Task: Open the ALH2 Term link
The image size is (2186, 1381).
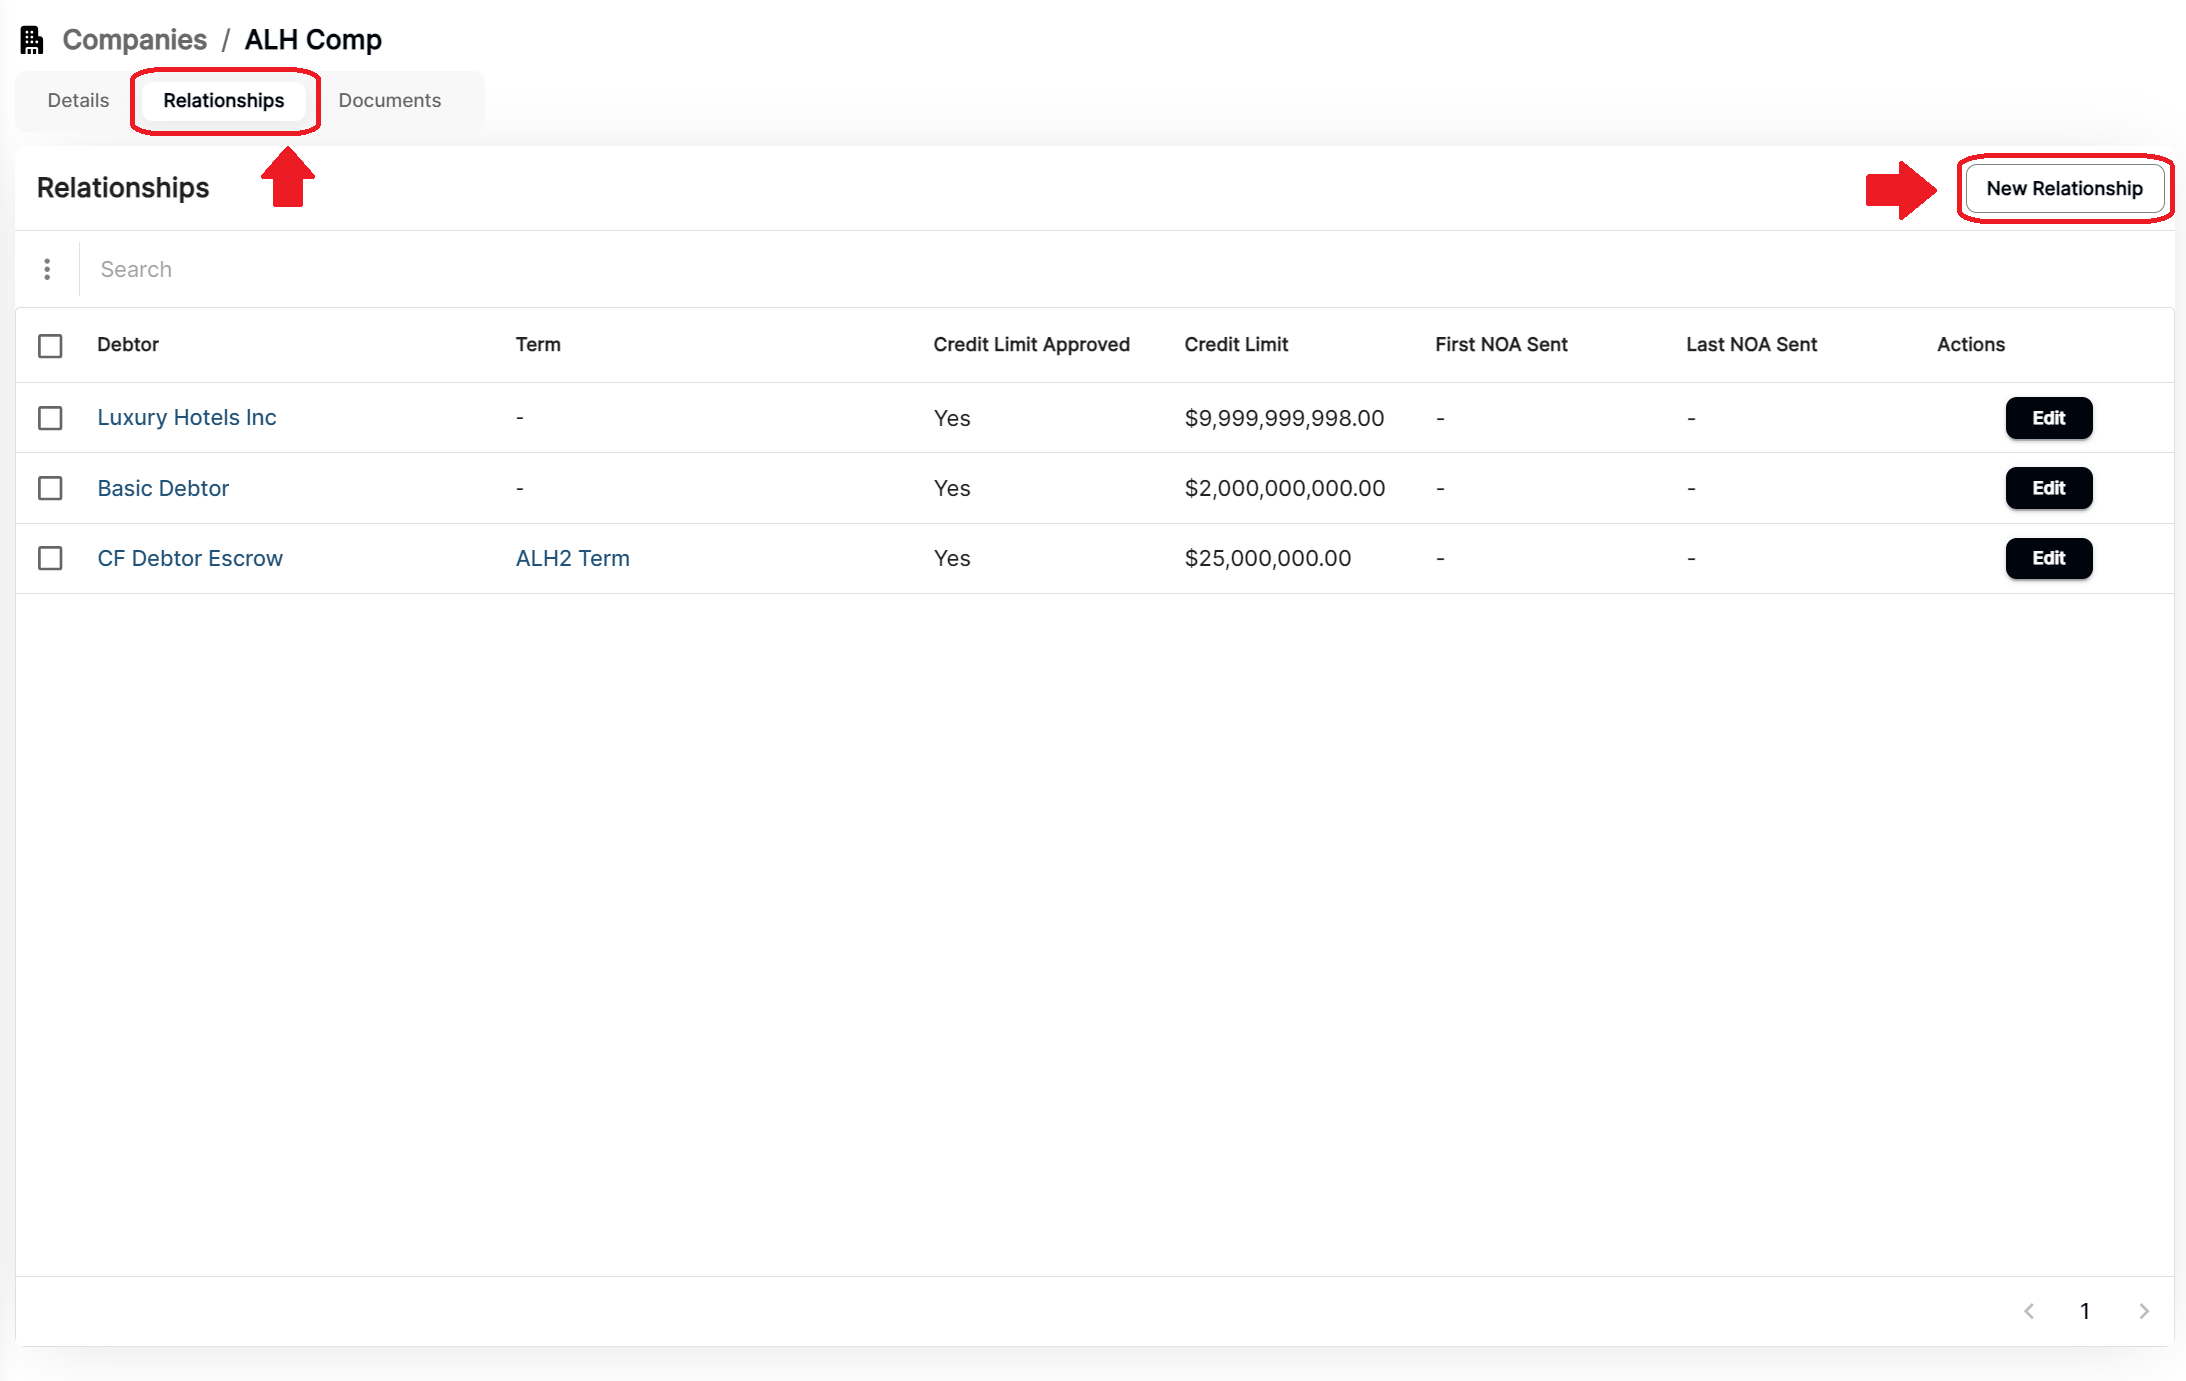Action: (572, 558)
